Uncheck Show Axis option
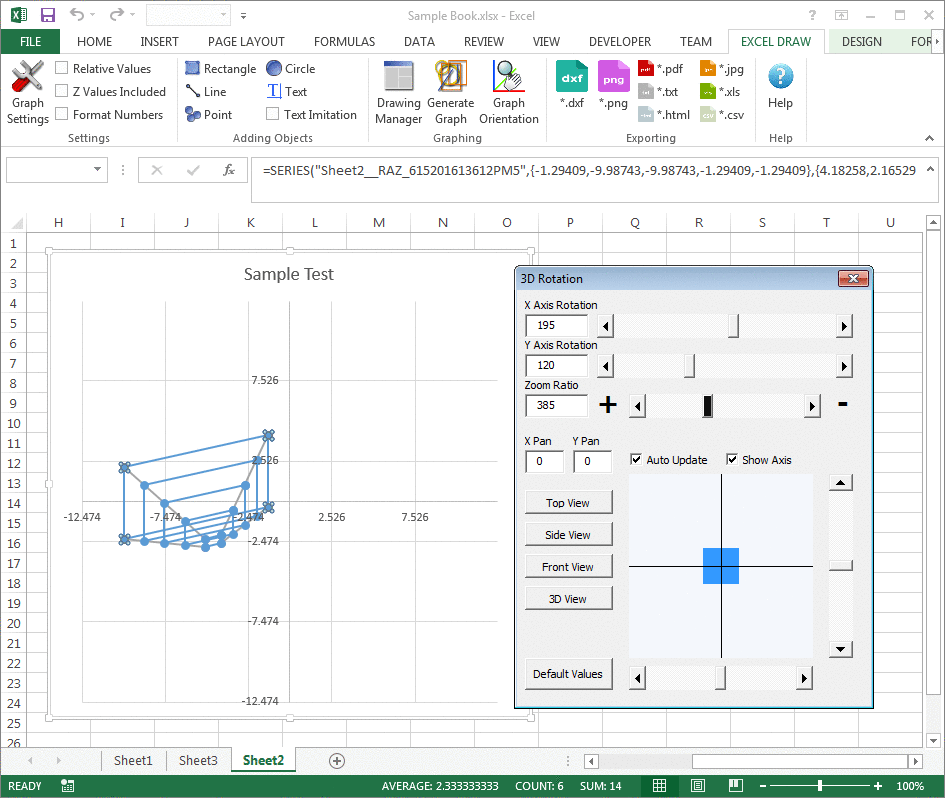This screenshot has height=798, width=945. pyautogui.click(x=732, y=459)
